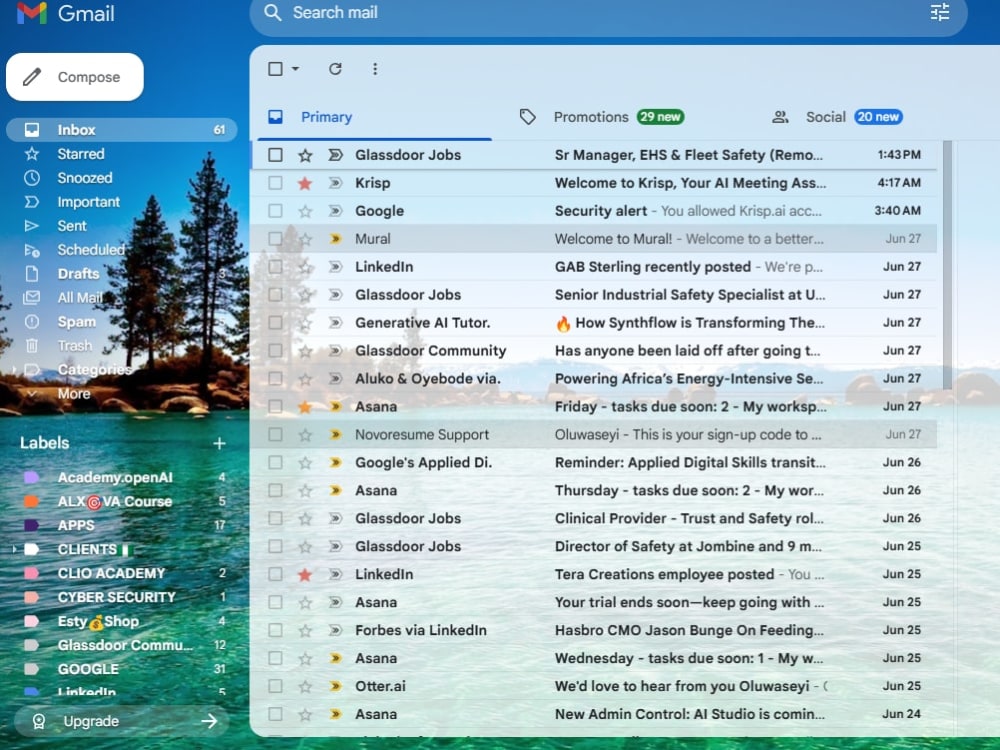Click the email list vertical scrollbar

pyautogui.click(x=947, y=265)
